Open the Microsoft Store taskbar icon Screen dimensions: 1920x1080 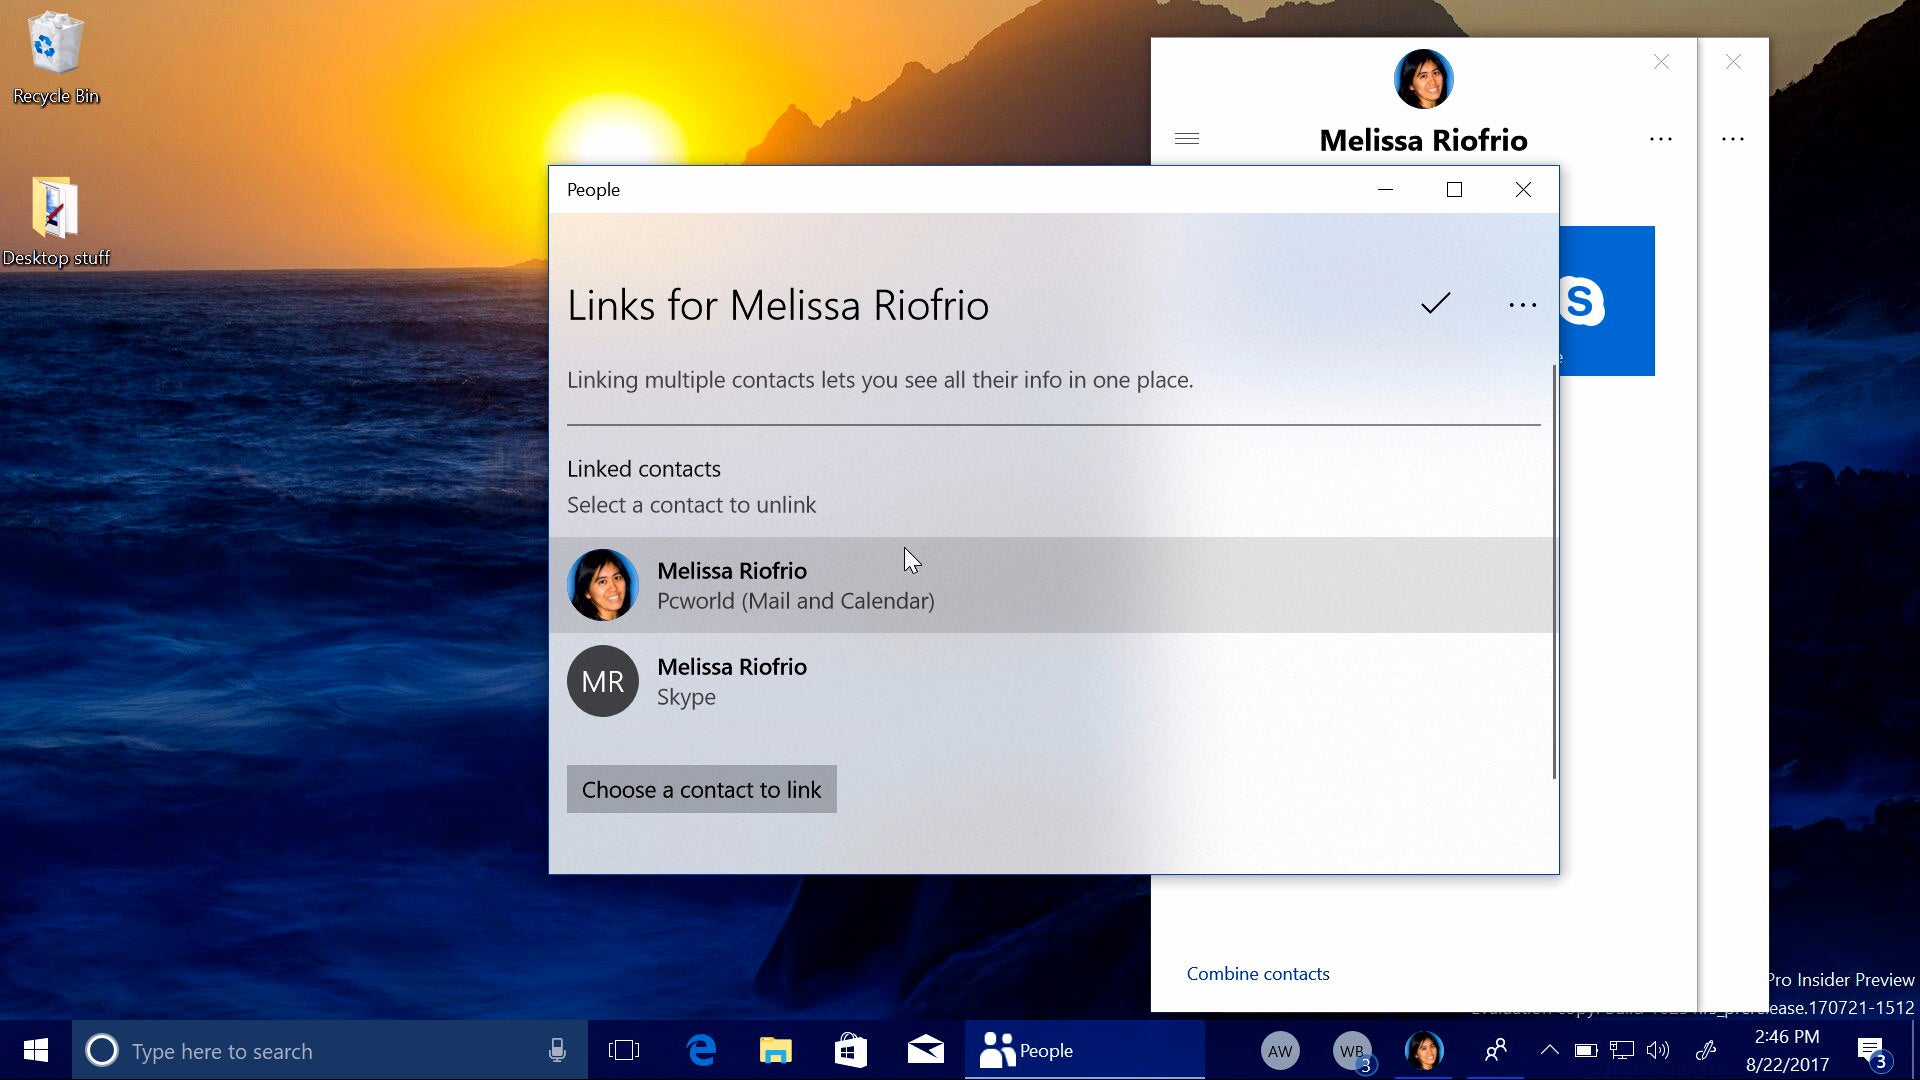point(850,1050)
